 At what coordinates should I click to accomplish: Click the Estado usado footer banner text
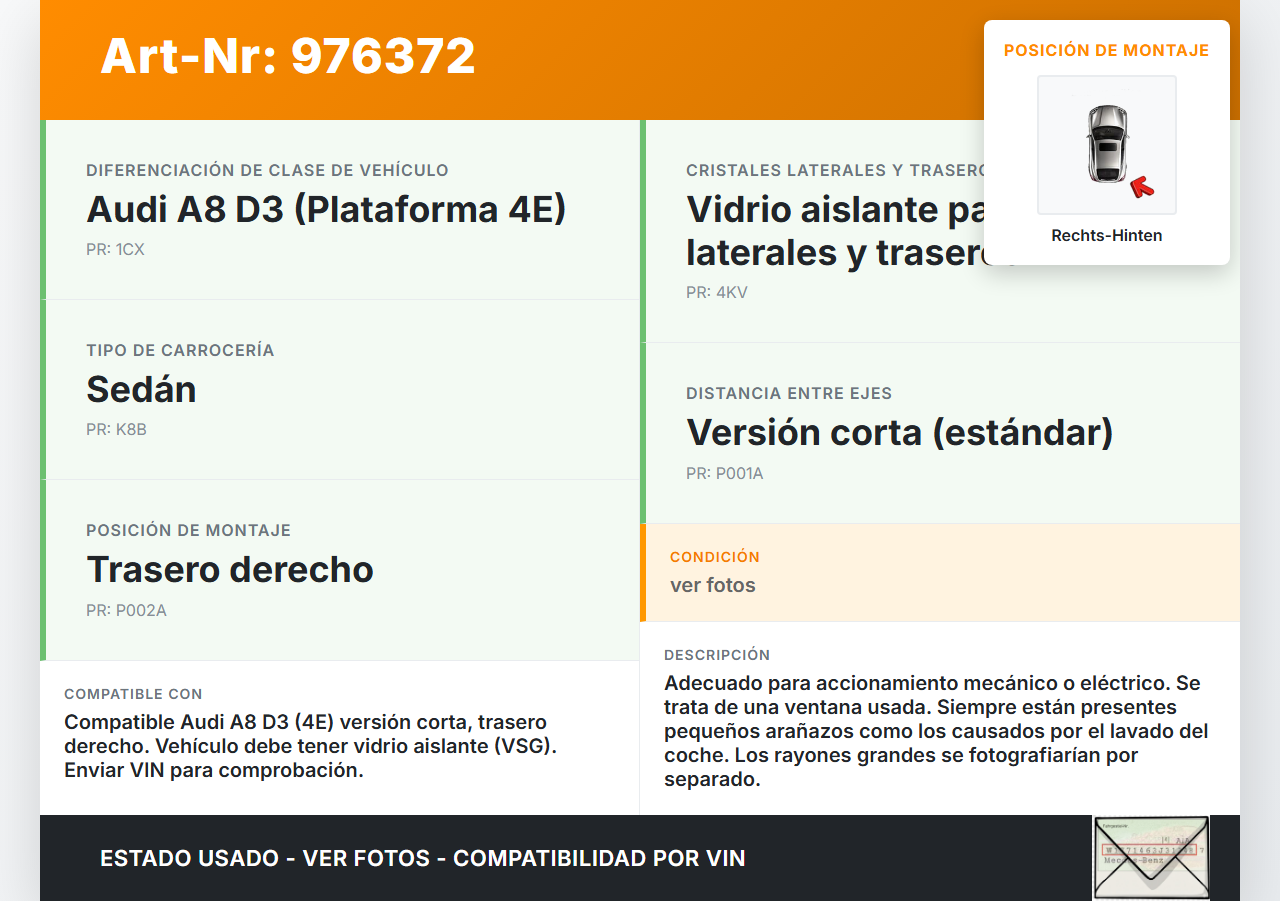click(x=422, y=858)
